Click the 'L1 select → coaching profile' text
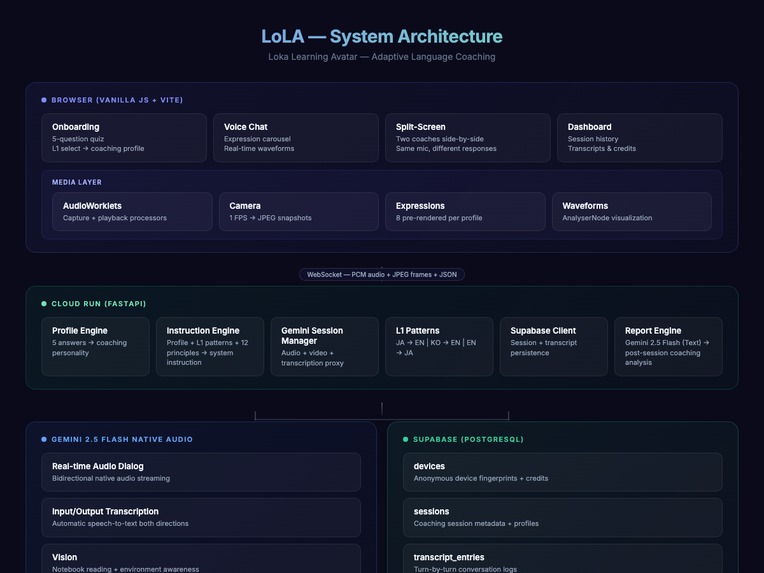 98,149
